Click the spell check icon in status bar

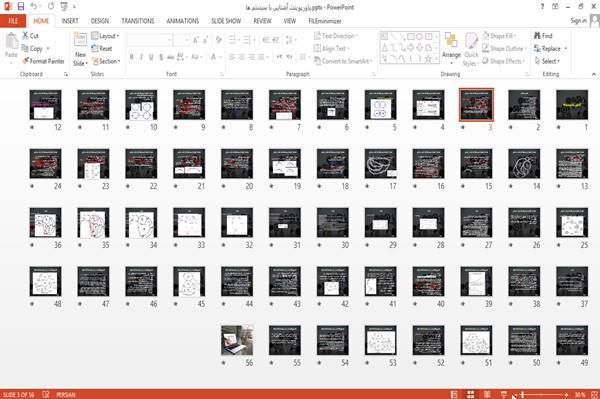coord(46,394)
